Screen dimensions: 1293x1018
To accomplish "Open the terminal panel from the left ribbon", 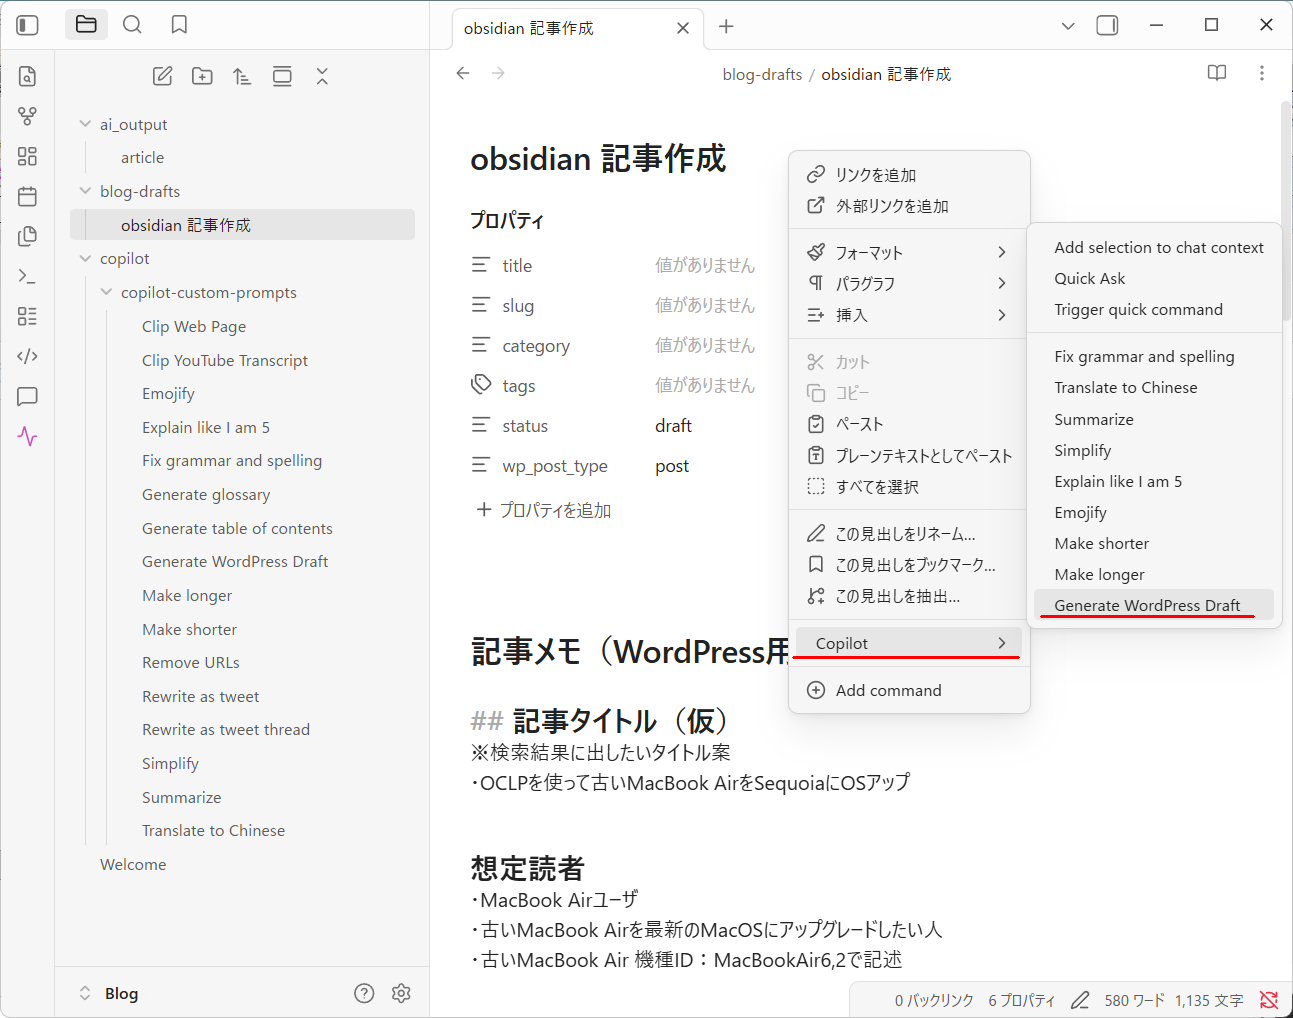I will coord(27,276).
